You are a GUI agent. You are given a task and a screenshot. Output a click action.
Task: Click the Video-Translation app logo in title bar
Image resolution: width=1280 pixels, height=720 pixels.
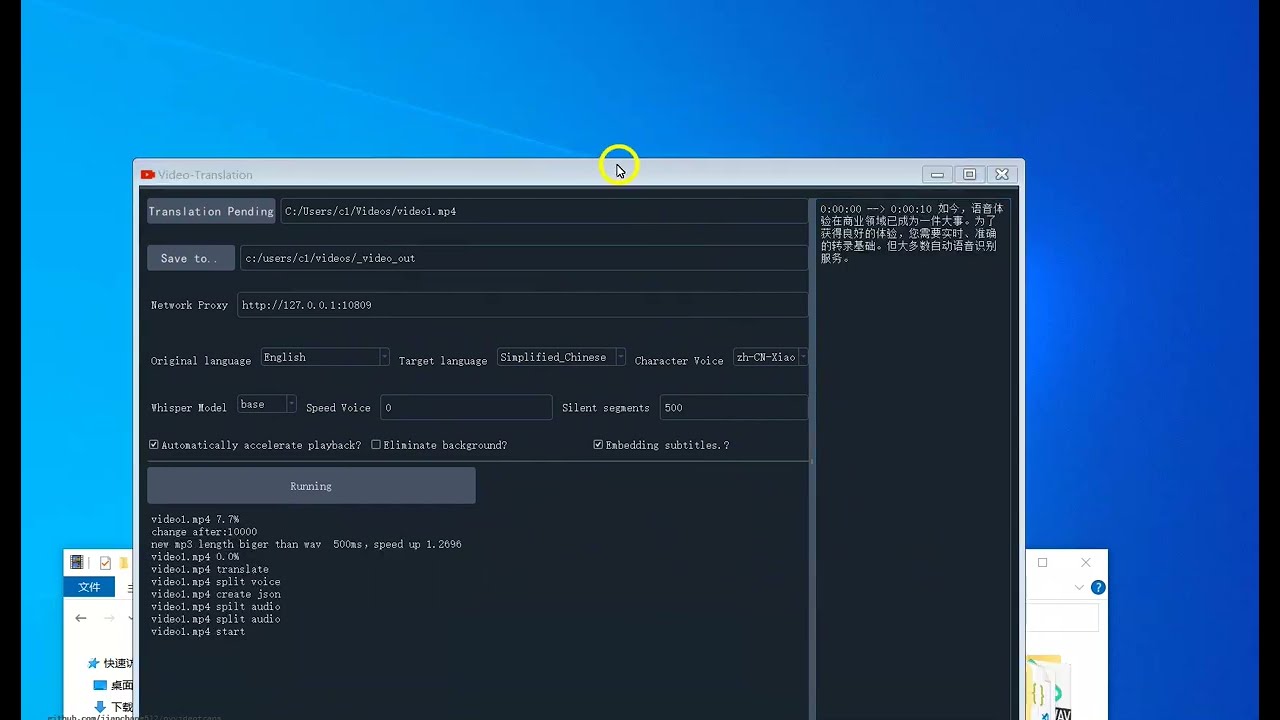tap(148, 175)
